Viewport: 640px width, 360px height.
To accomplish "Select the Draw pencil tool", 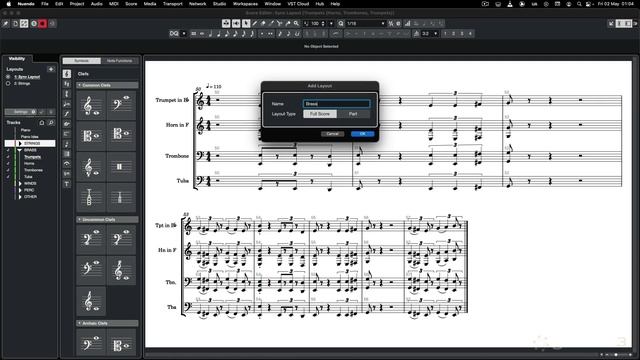I will tap(255, 24).
